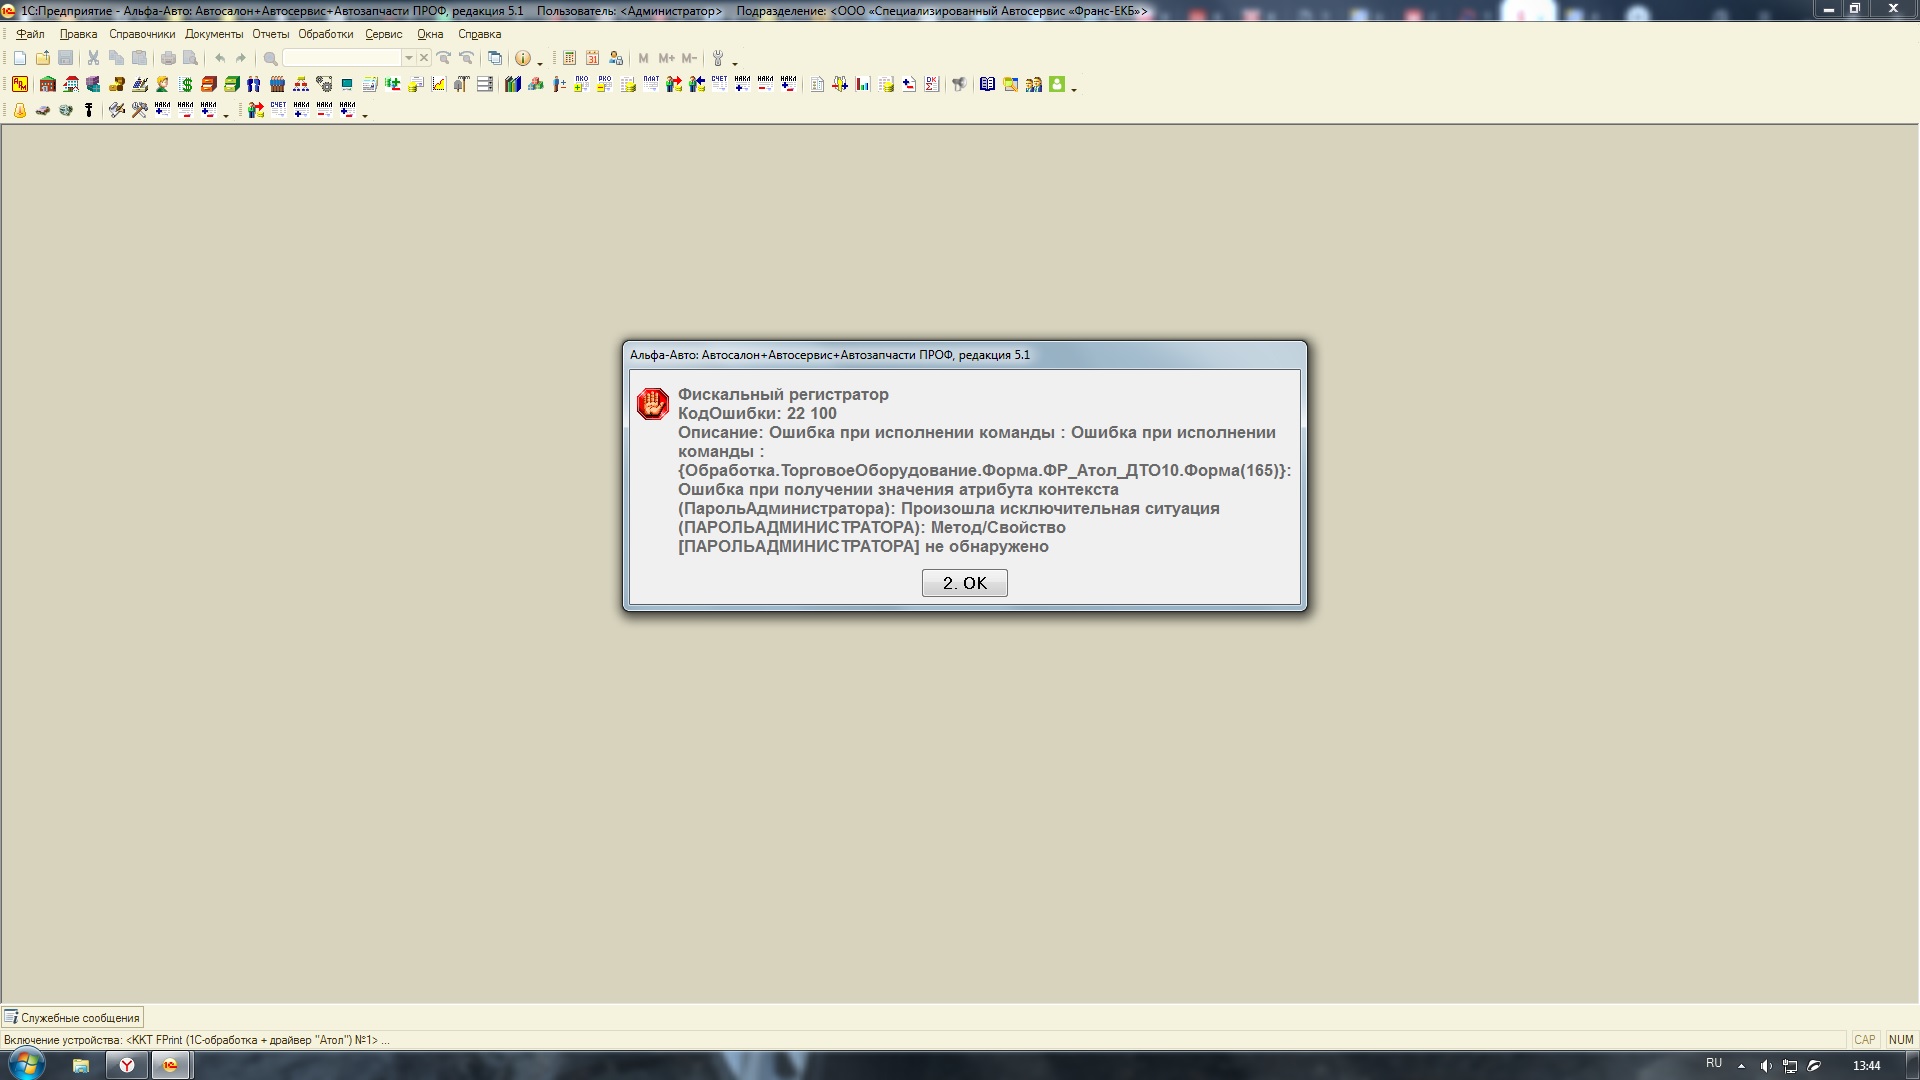Click the magnifier Find icon
This screenshot has height=1080, width=1920.
click(270, 58)
